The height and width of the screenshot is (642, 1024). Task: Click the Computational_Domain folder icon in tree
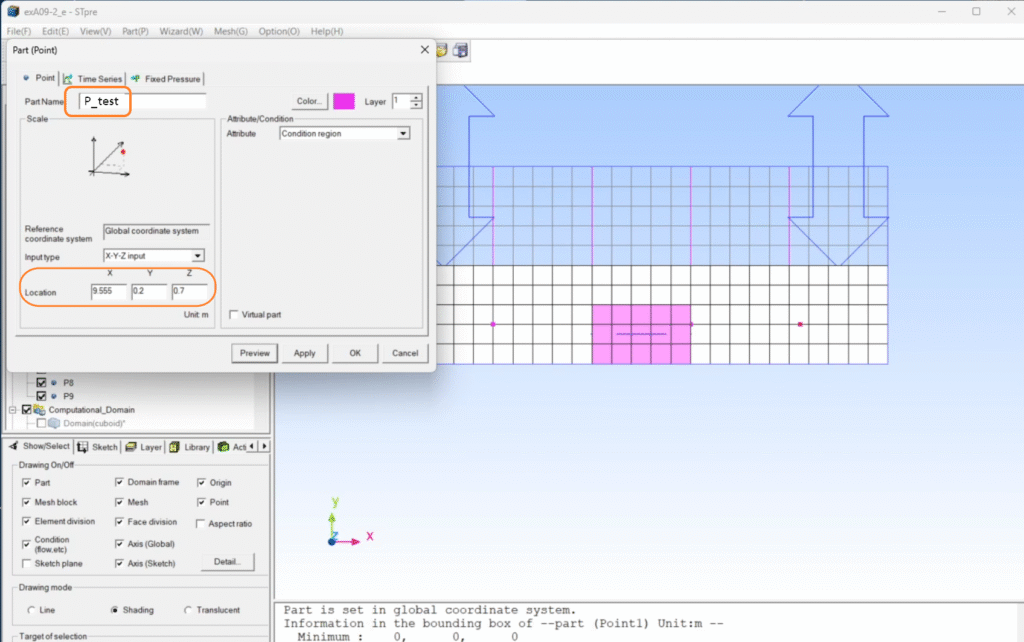(x=39, y=409)
